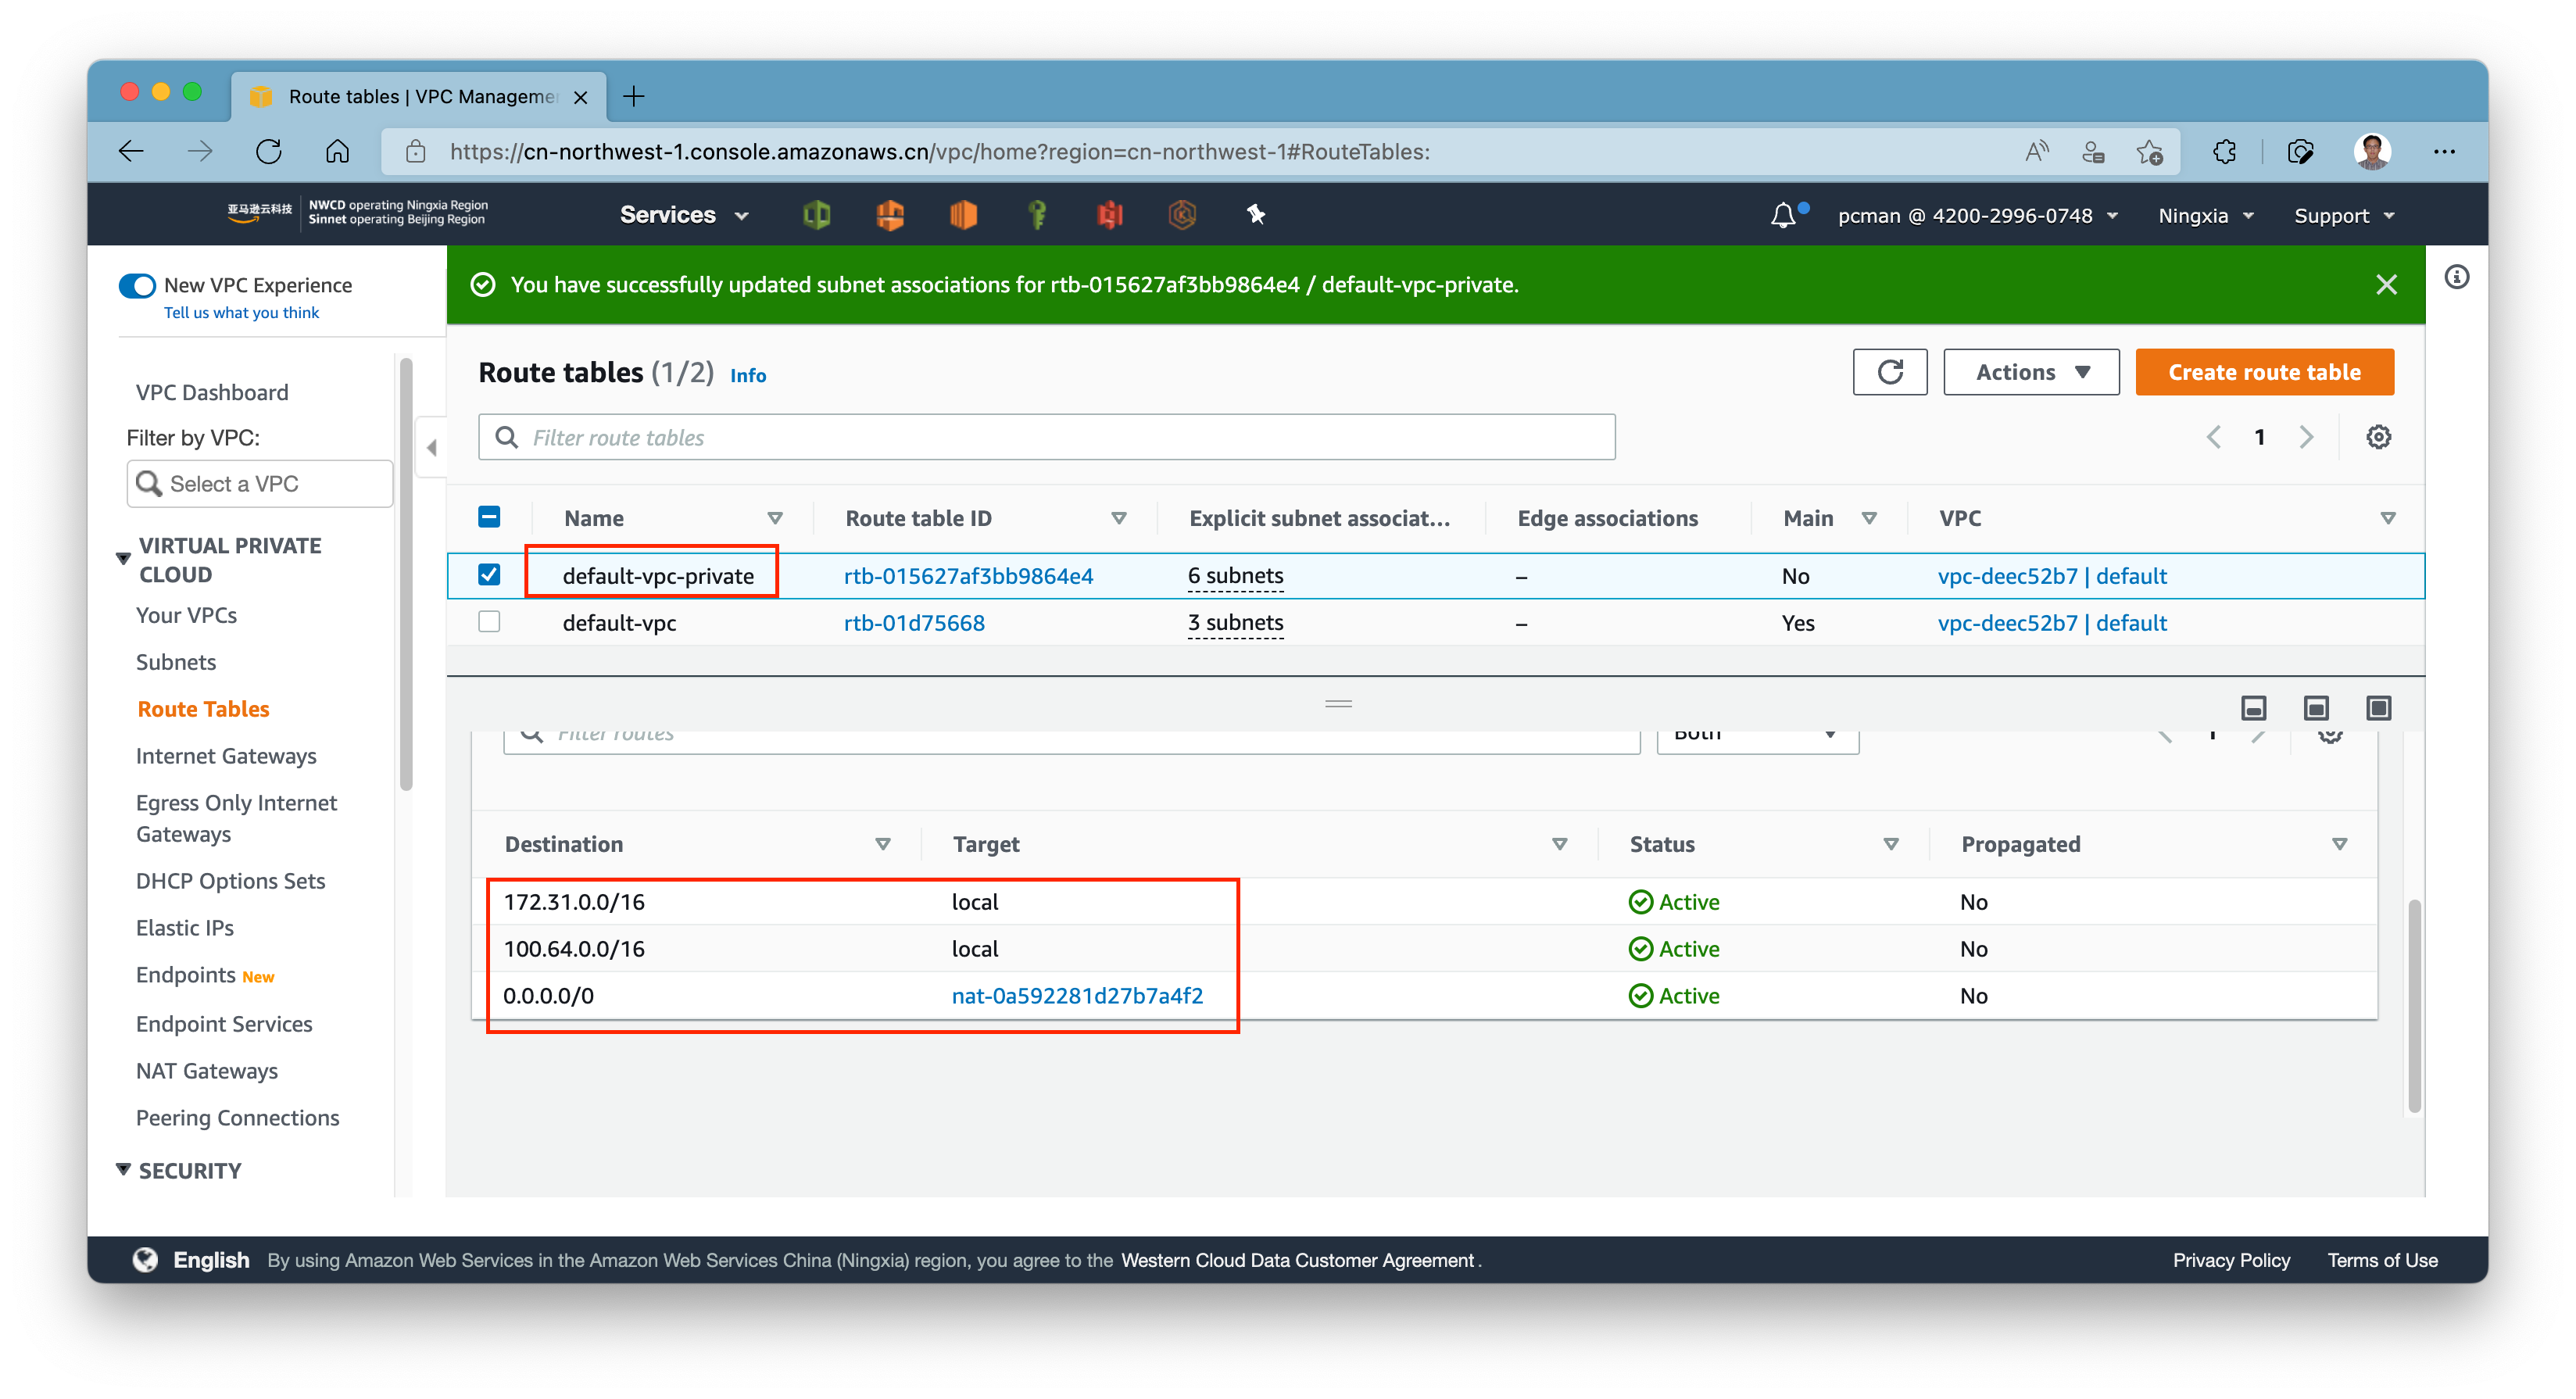Check the default-vpc row checkbox
The width and height of the screenshot is (2576, 1399).
click(489, 621)
